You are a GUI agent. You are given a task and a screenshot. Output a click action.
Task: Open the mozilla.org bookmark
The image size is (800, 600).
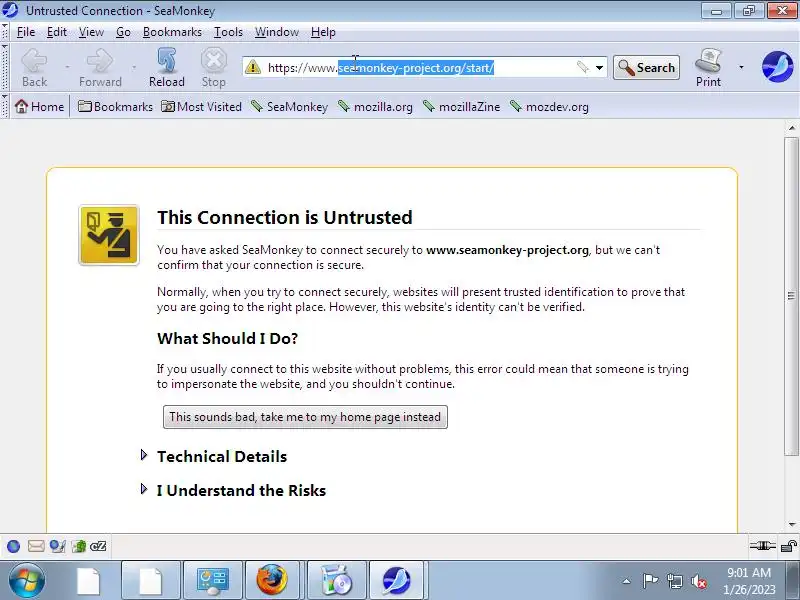[x=375, y=107]
